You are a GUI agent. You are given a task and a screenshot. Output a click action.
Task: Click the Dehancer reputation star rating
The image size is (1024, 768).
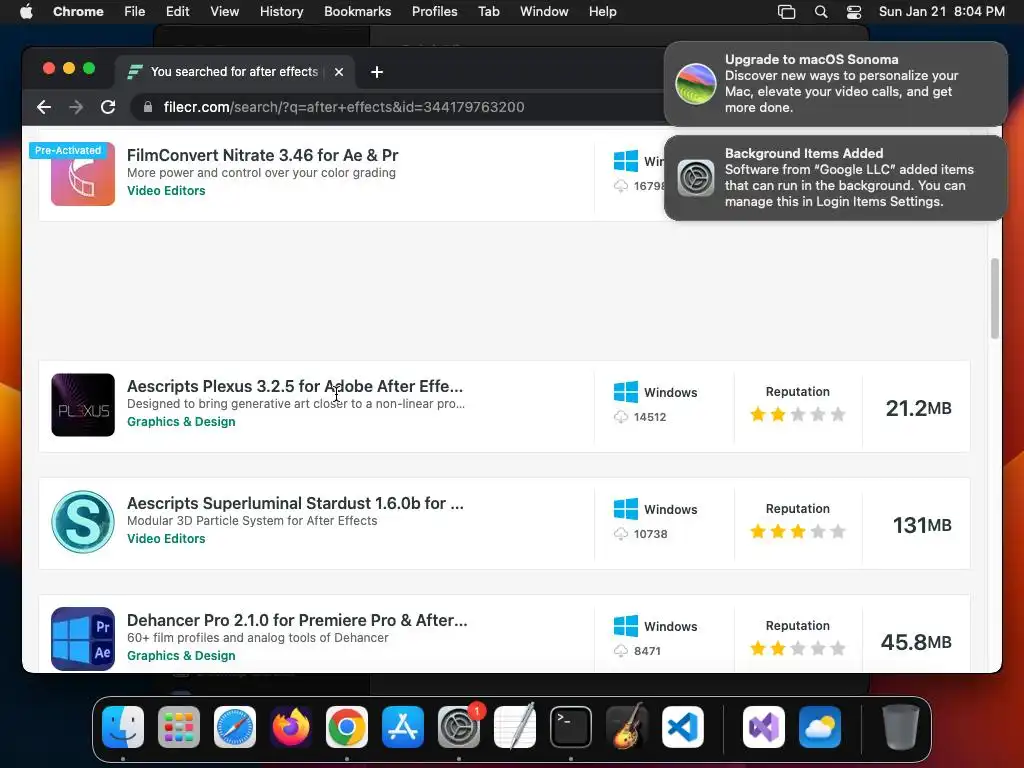797,648
